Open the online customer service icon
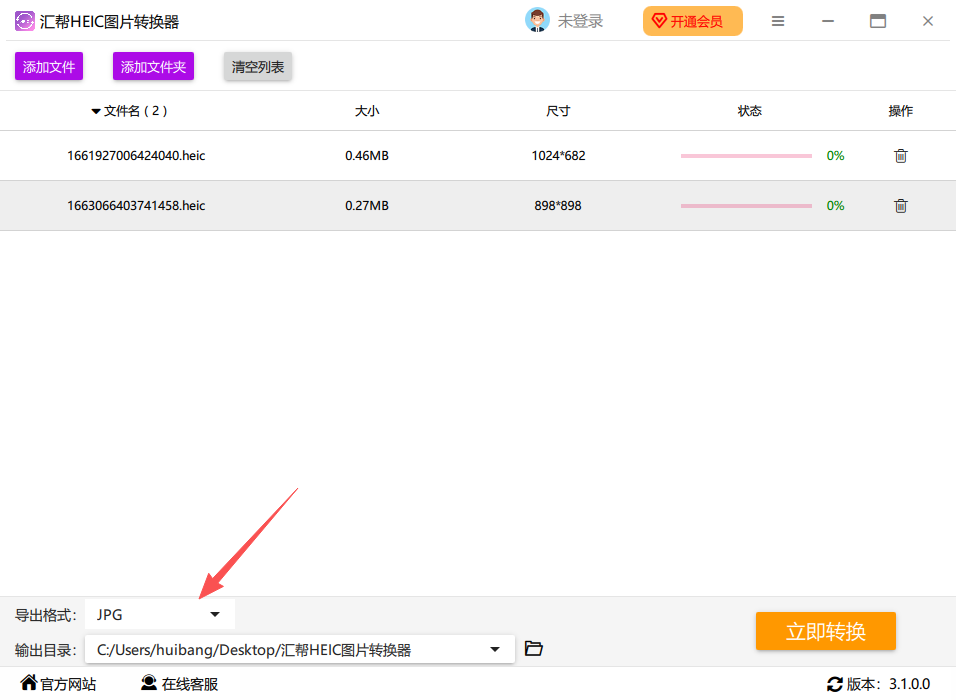956x700 pixels. click(149, 683)
